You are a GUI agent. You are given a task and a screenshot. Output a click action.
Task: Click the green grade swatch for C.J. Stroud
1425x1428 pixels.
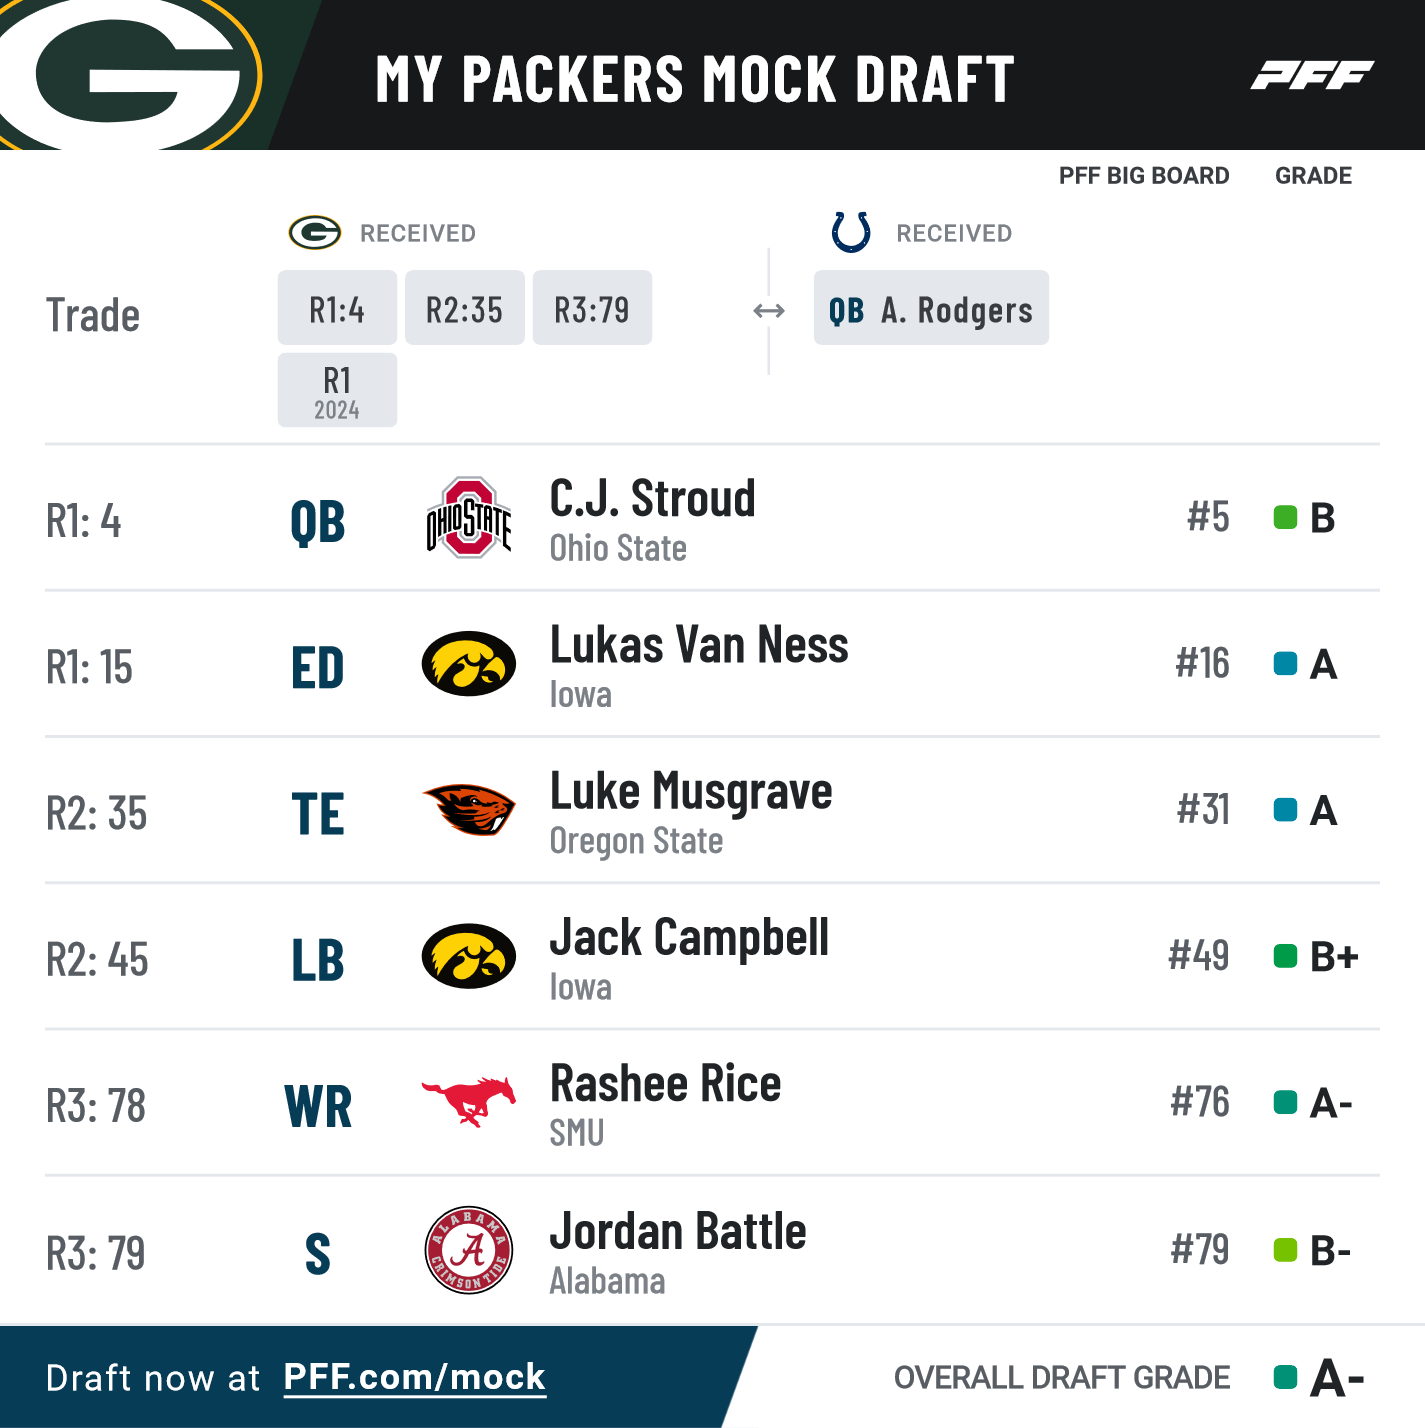(1285, 518)
